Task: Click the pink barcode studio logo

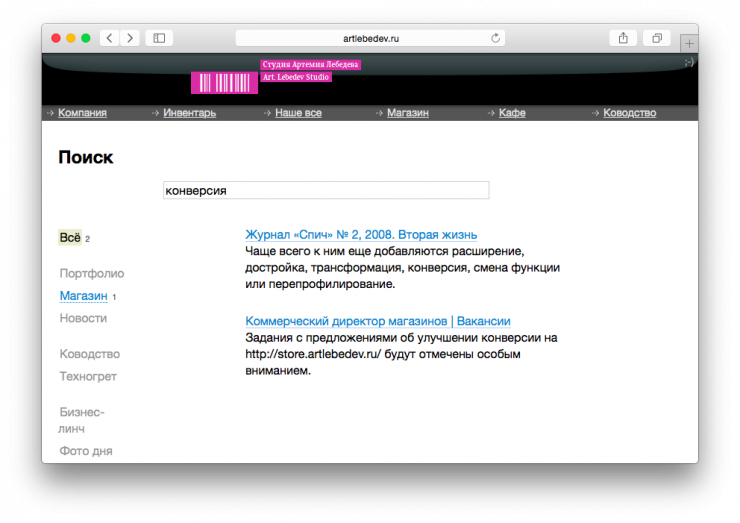Action: pos(225,83)
